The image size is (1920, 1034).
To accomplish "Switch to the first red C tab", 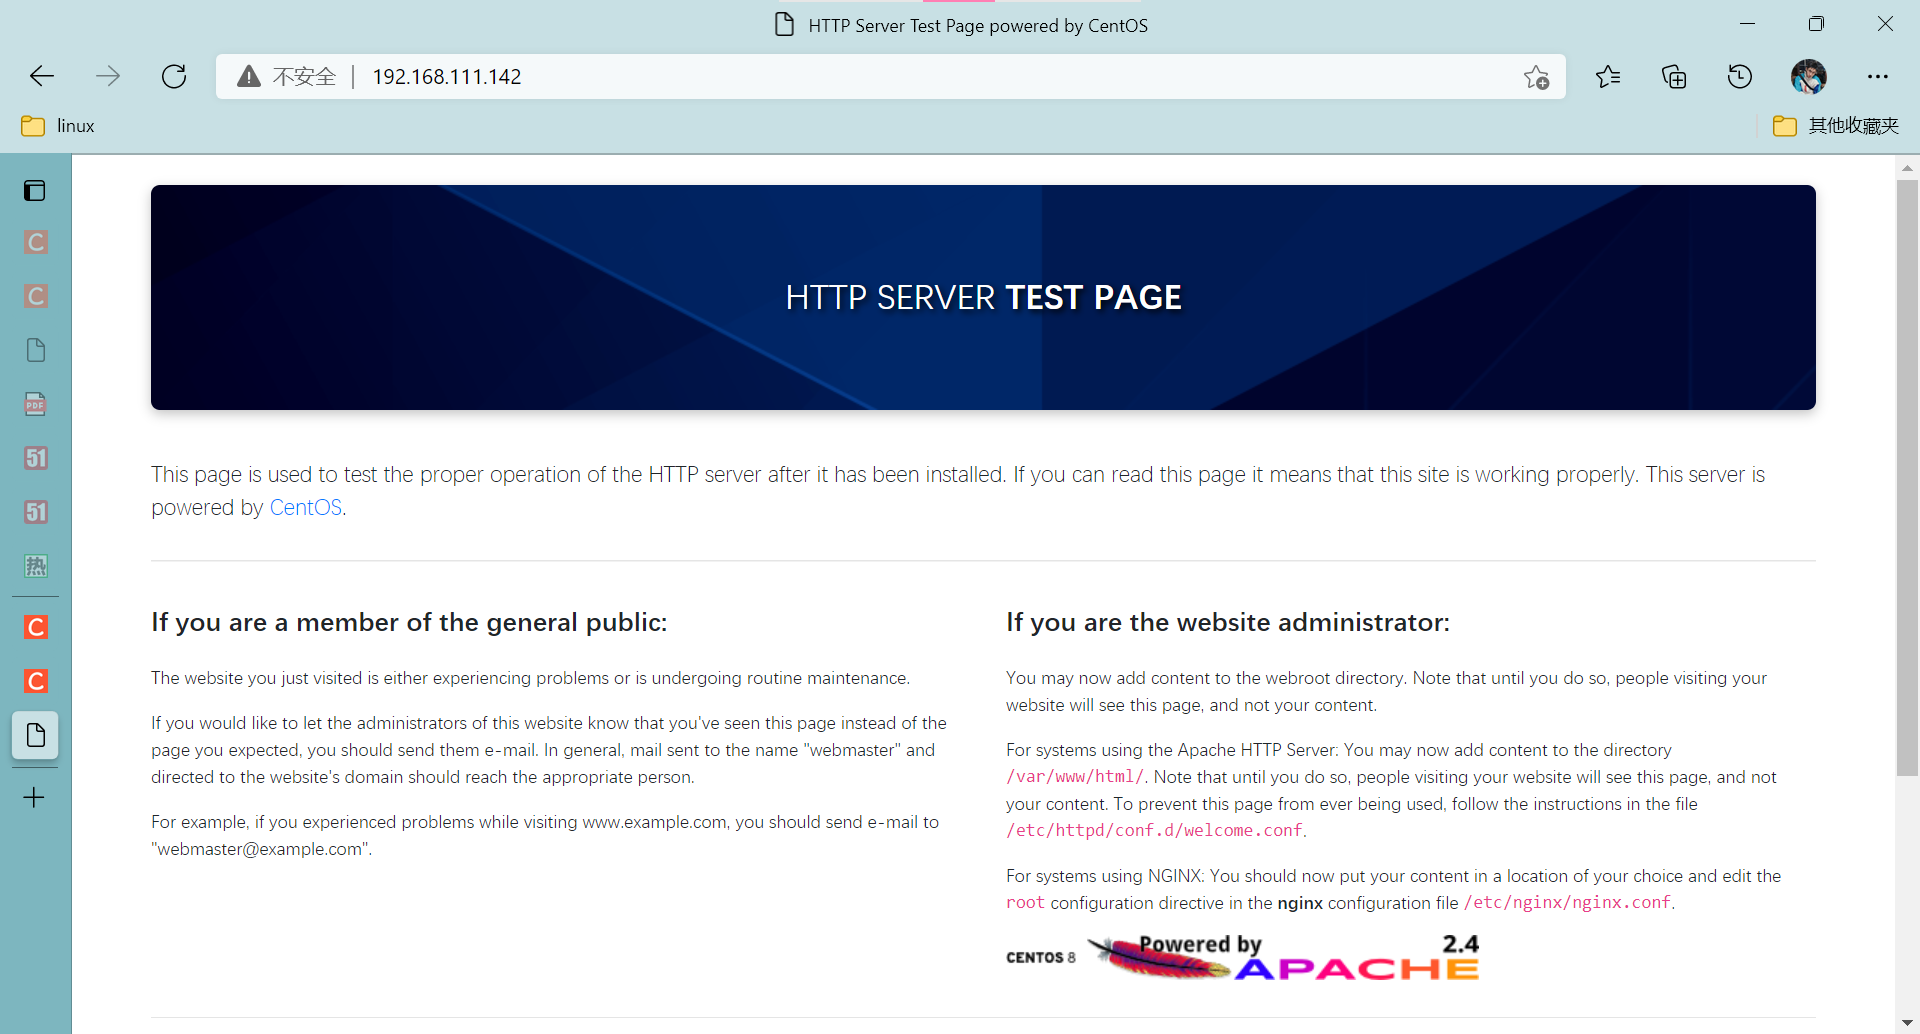I will click(35, 627).
